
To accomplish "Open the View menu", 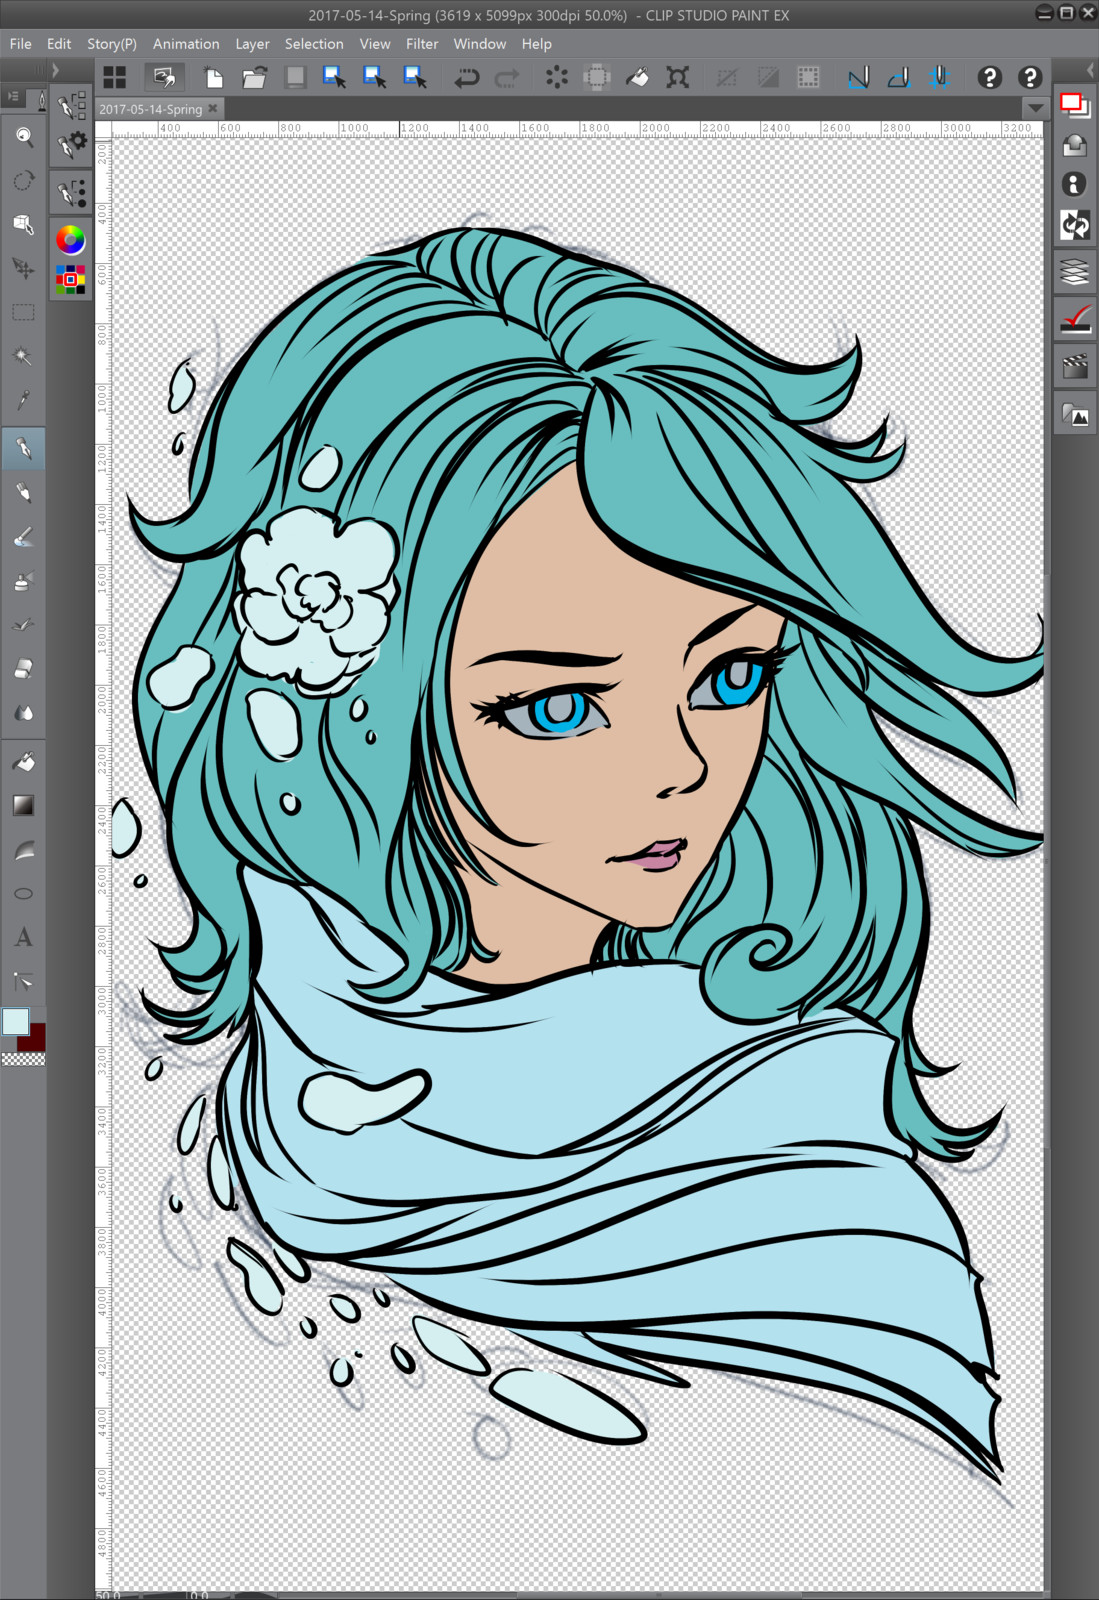I will 375,44.
